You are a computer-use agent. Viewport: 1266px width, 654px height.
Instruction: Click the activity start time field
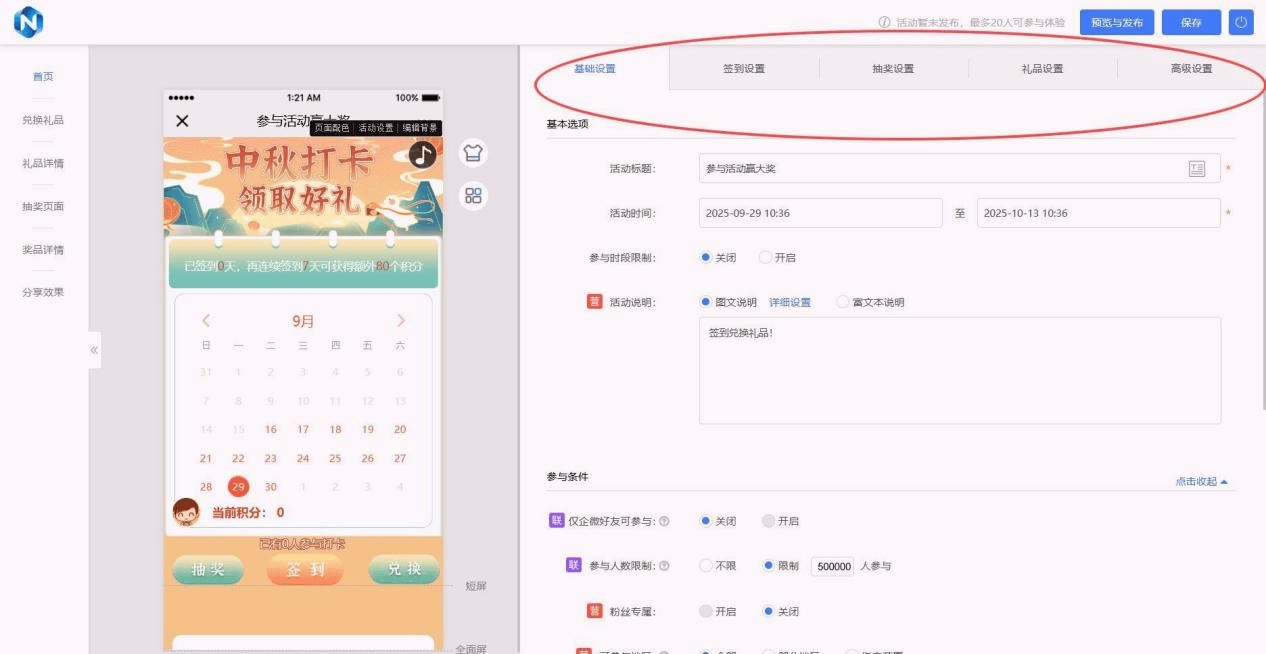tap(820, 213)
